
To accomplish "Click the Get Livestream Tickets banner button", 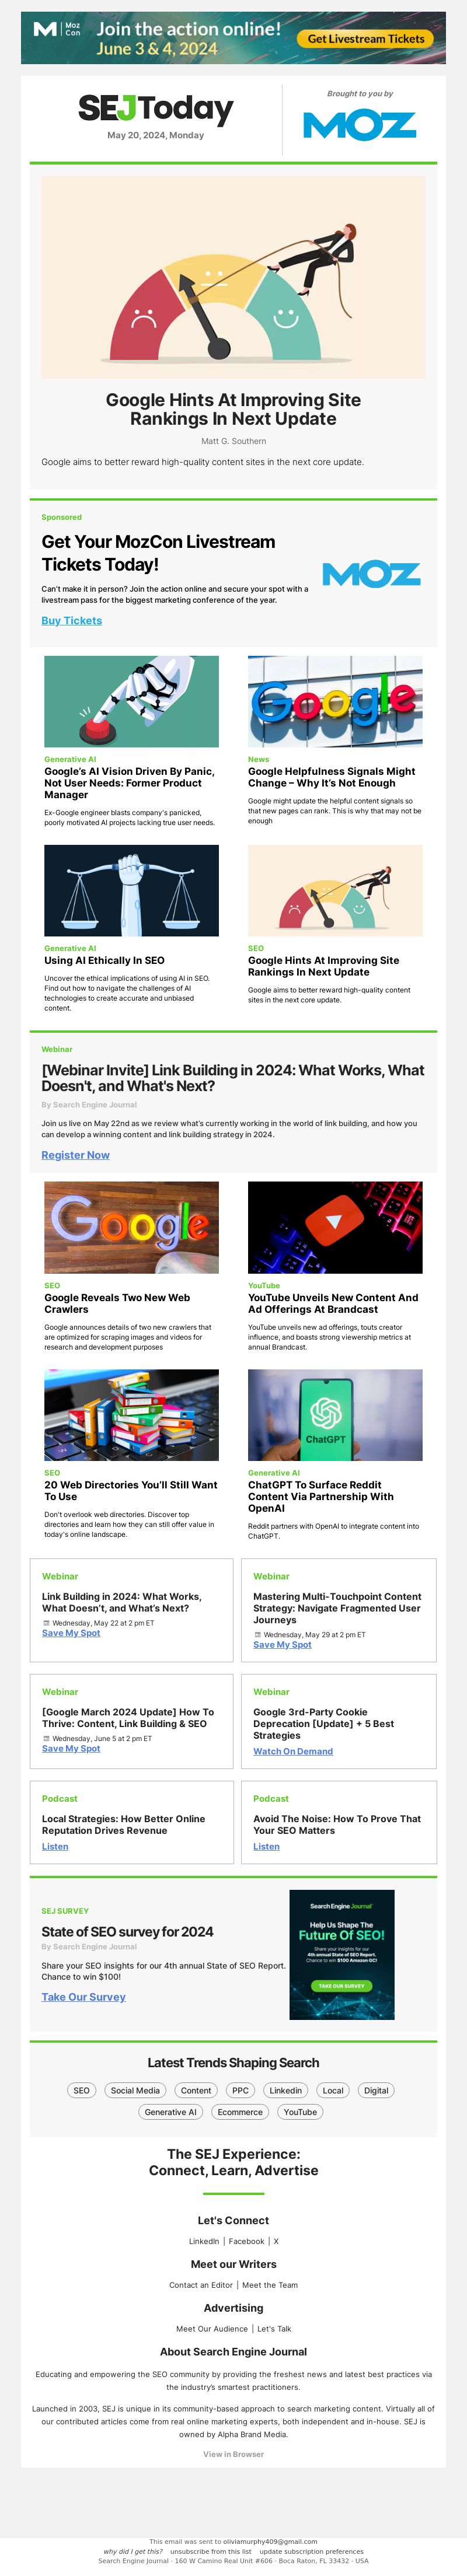I will (x=365, y=39).
